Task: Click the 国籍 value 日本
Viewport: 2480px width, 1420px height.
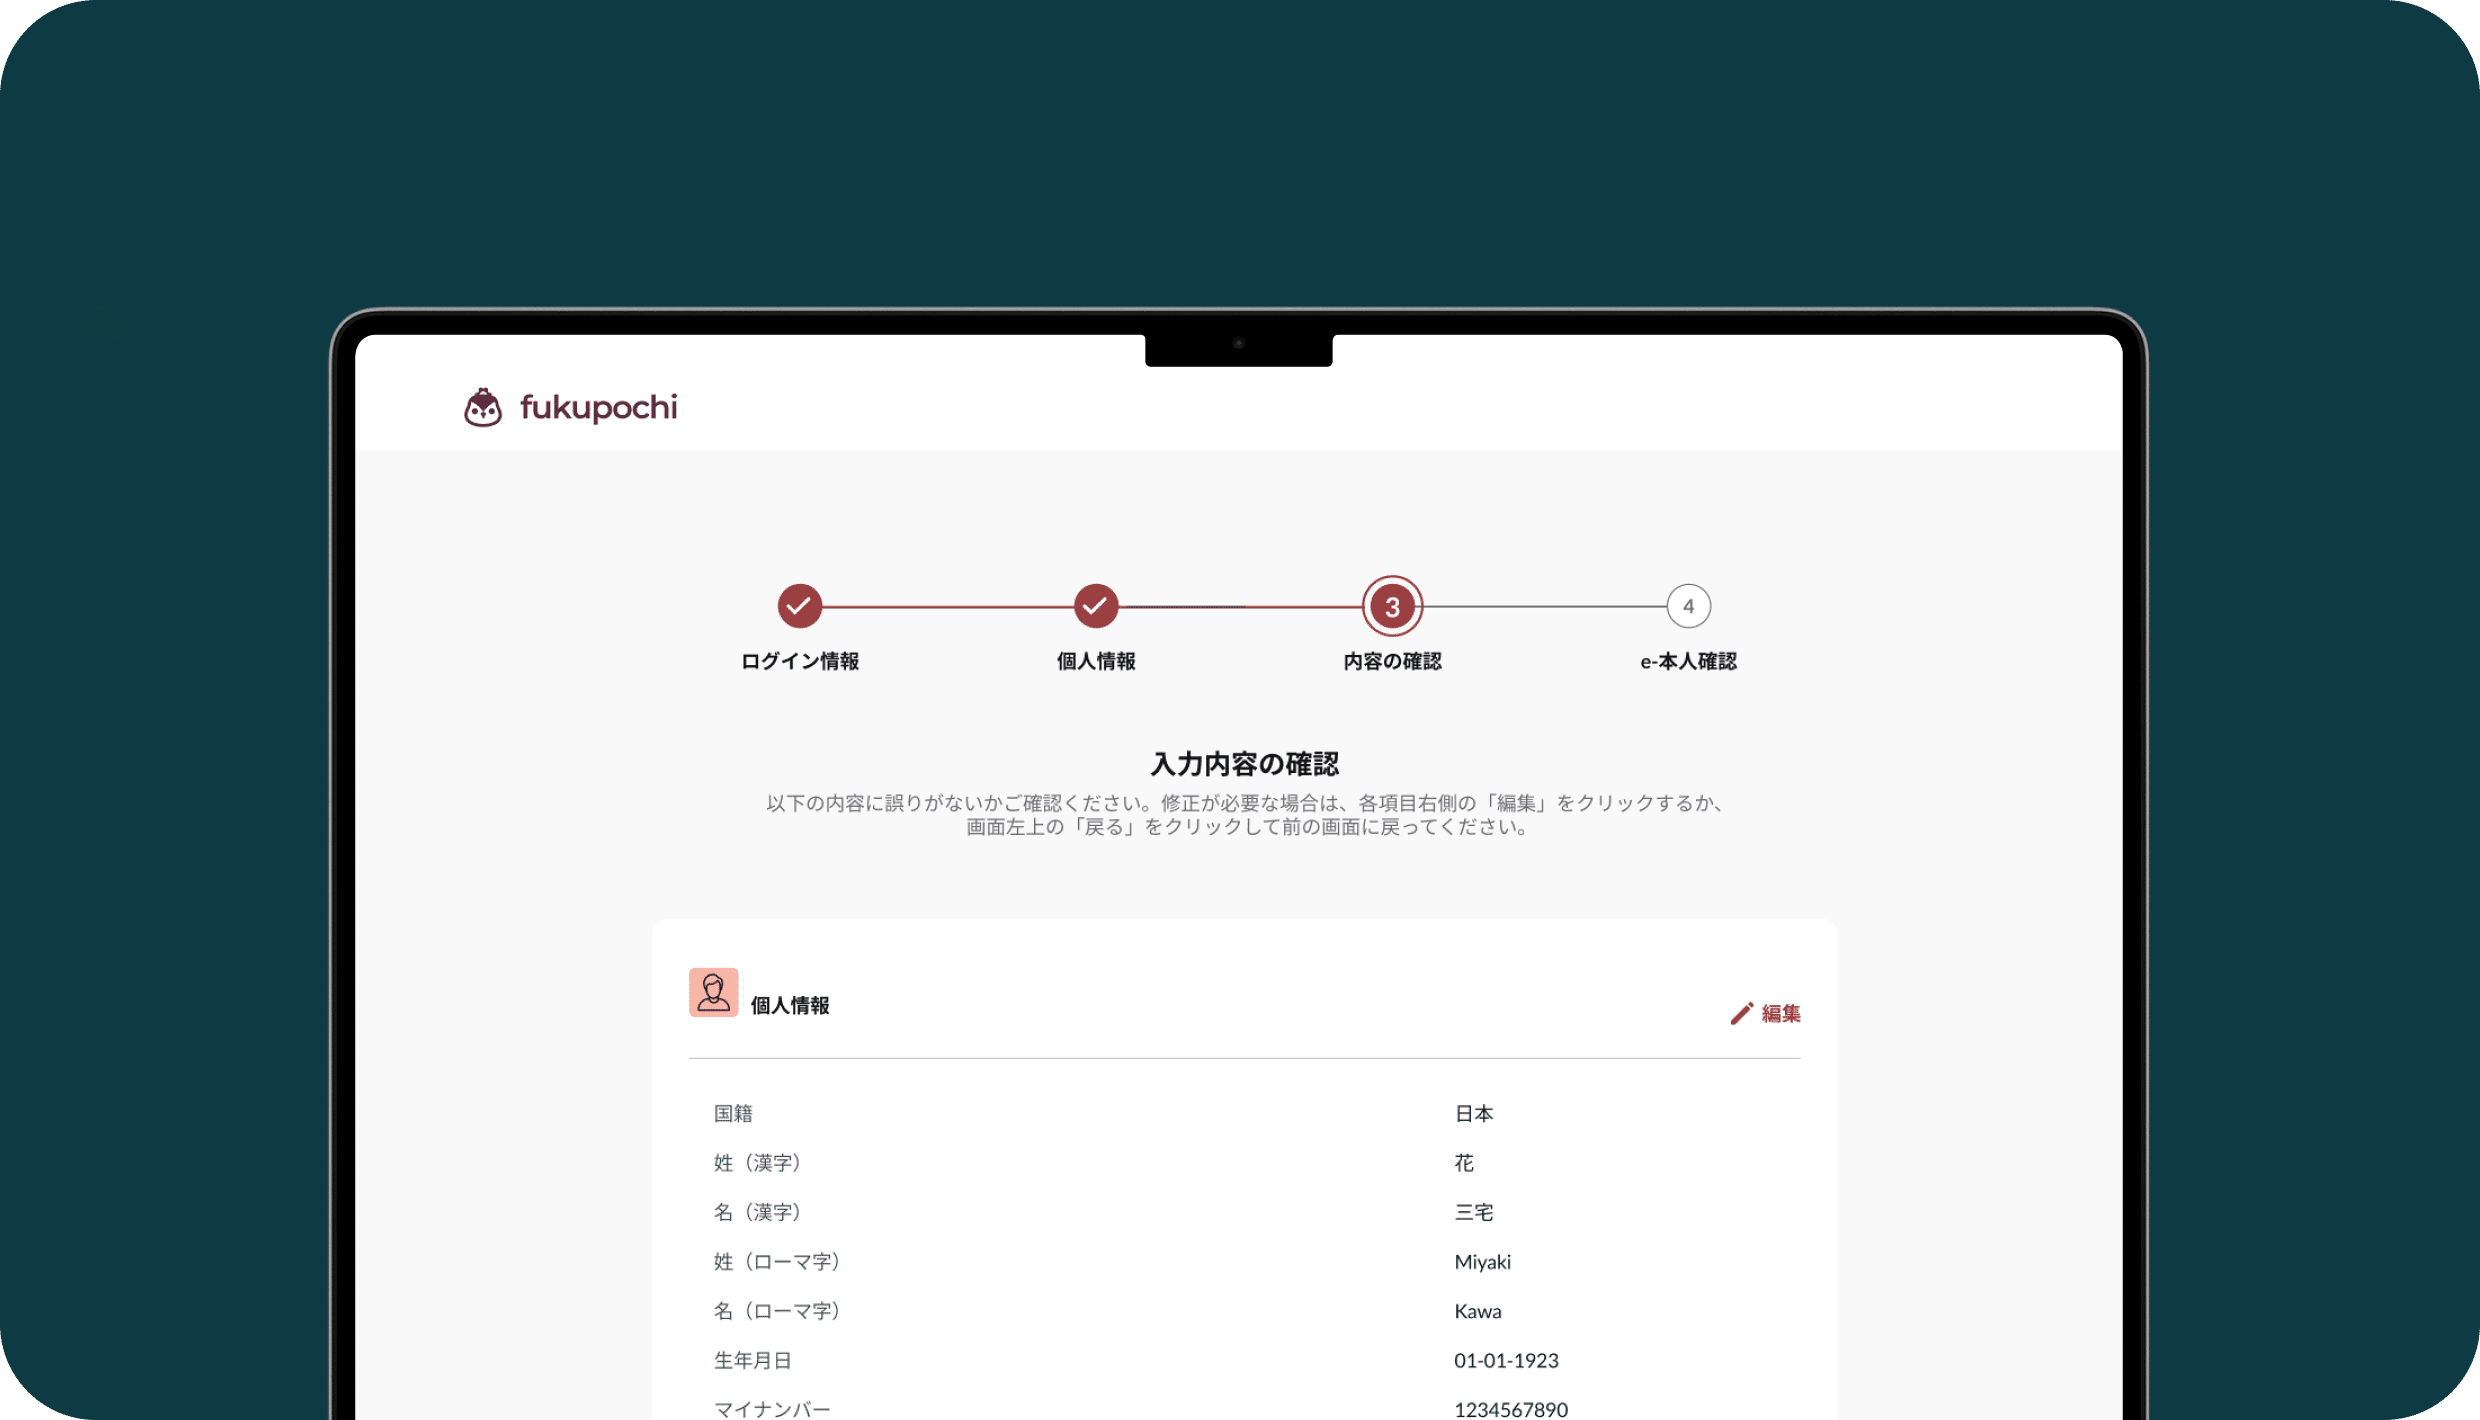Action: click(1473, 1114)
